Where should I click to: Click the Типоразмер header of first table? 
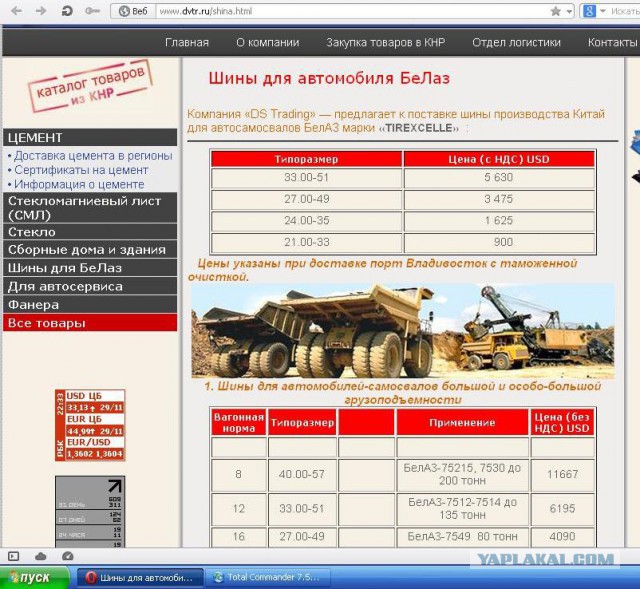[307, 159]
